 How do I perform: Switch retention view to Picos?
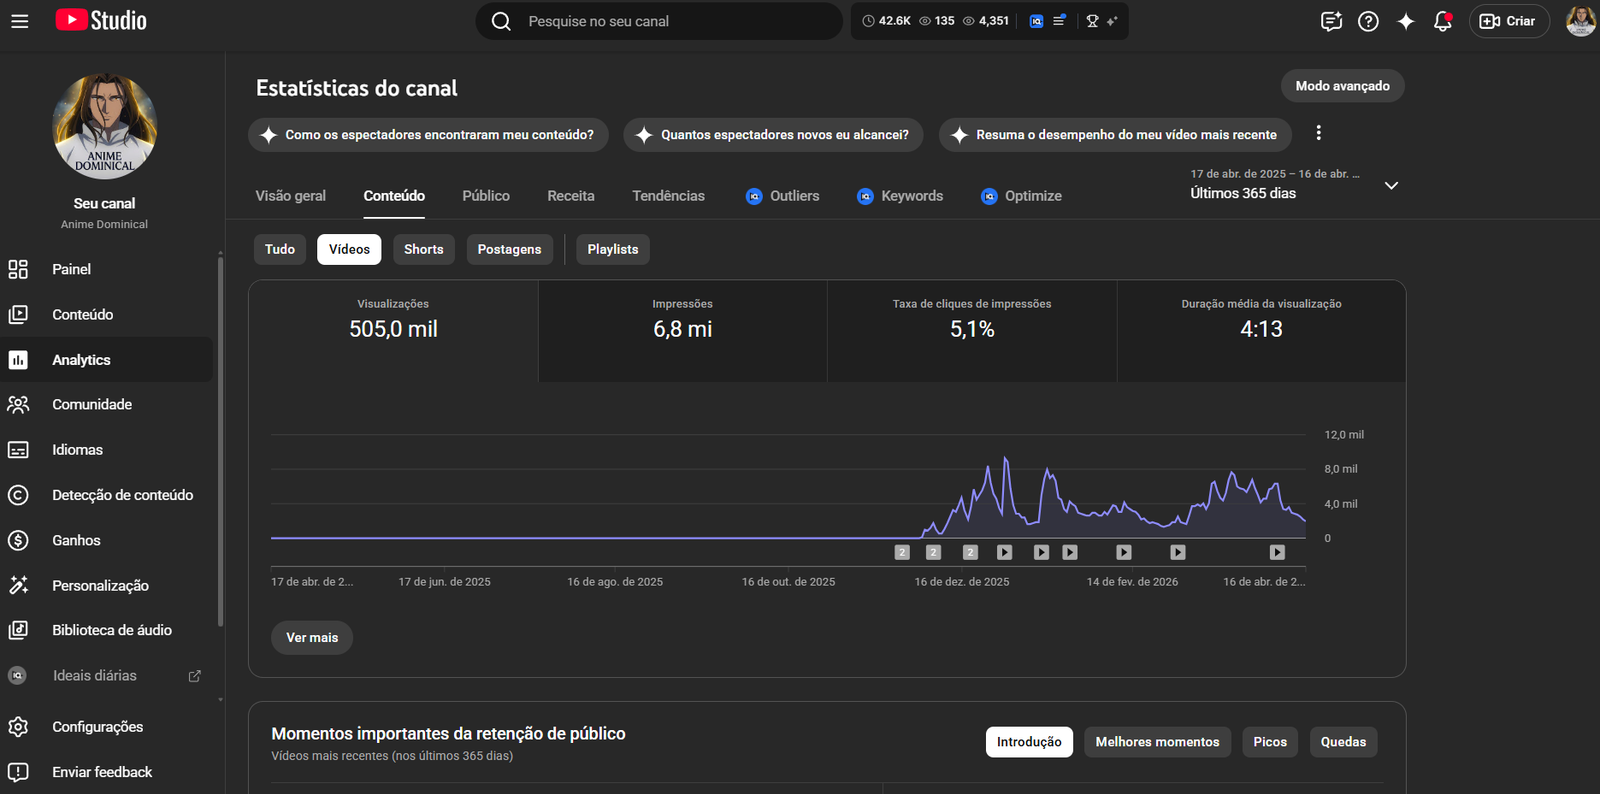[1270, 742]
